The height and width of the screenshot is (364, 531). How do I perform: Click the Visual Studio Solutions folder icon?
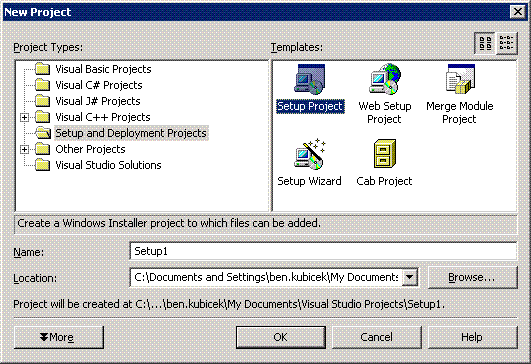tap(43, 165)
